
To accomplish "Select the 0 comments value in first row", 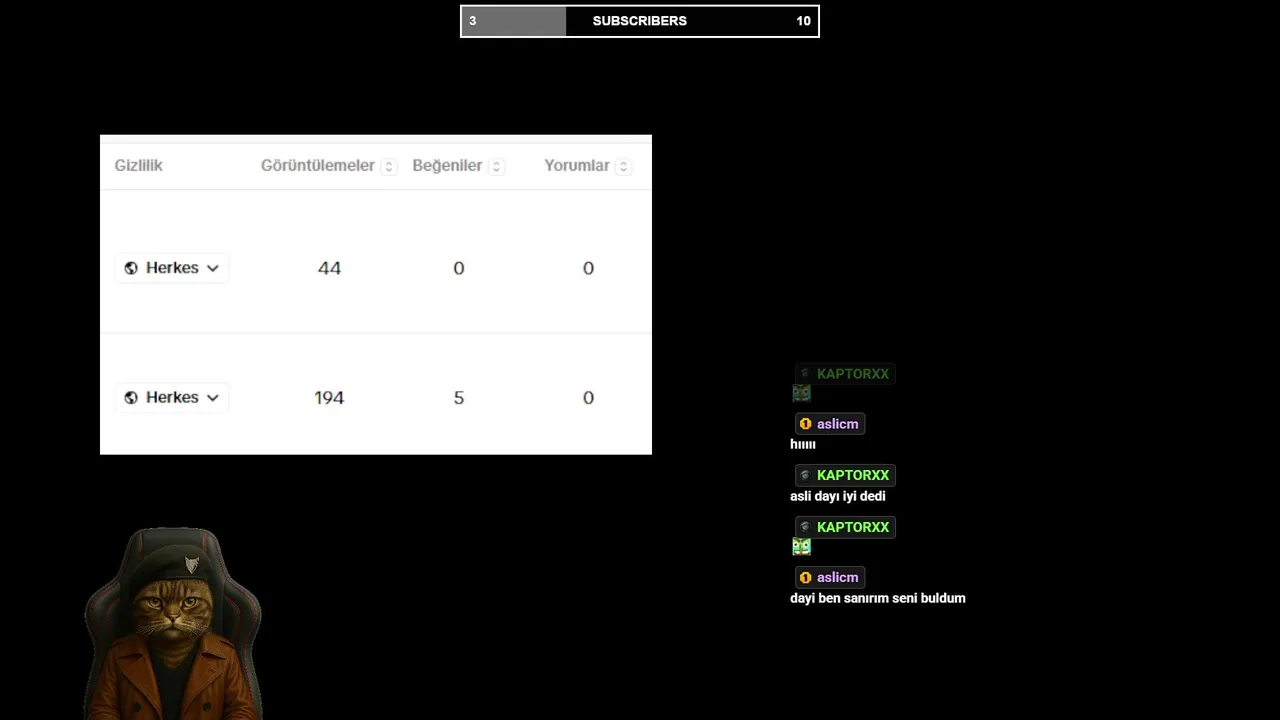I will point(588,268).
